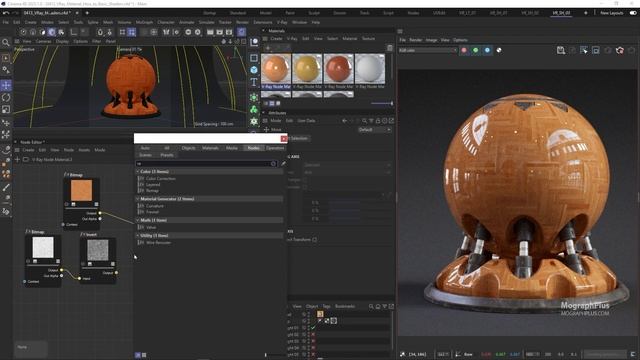This screenshot has width=640, height=360.
Task: Click the search icon in the Attributes panel
Action: (364, 121)
